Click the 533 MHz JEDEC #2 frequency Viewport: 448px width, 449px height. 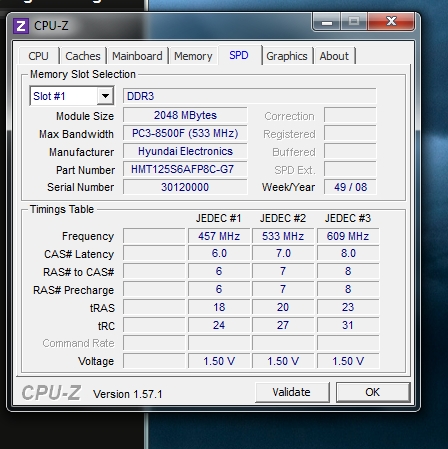(x=283, y=236)
